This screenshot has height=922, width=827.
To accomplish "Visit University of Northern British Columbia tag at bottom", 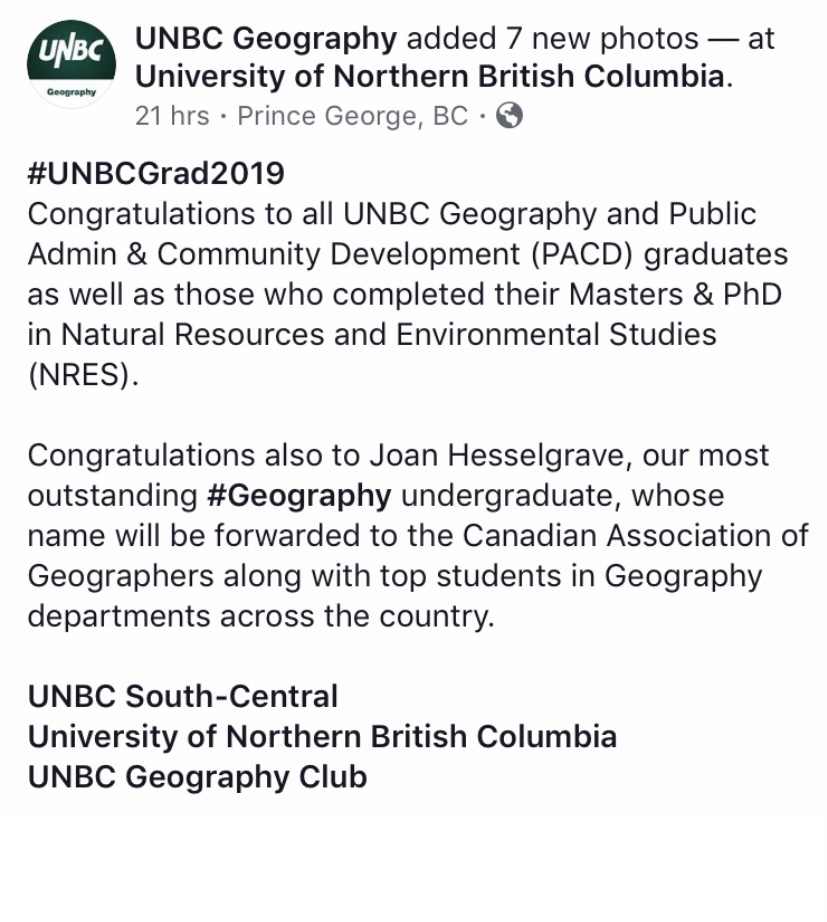I will pos(322,736).
